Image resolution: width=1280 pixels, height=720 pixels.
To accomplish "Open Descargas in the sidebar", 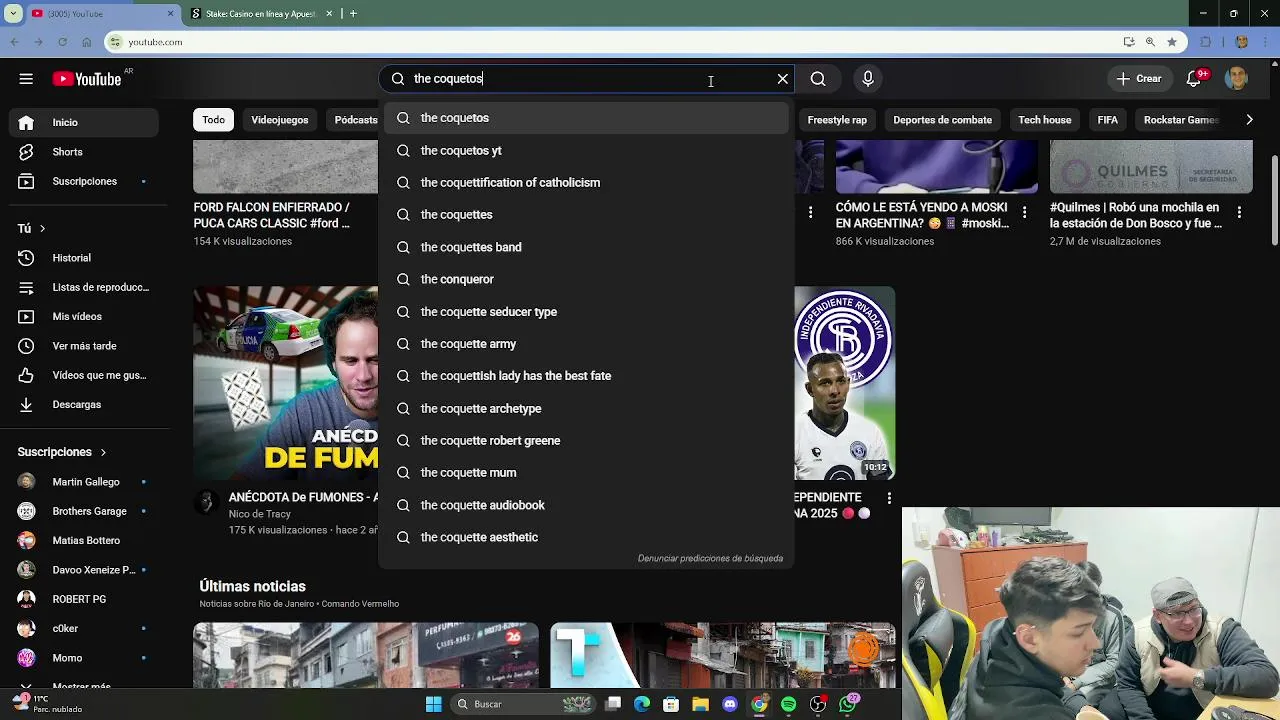I will click(x=85, y=404).
